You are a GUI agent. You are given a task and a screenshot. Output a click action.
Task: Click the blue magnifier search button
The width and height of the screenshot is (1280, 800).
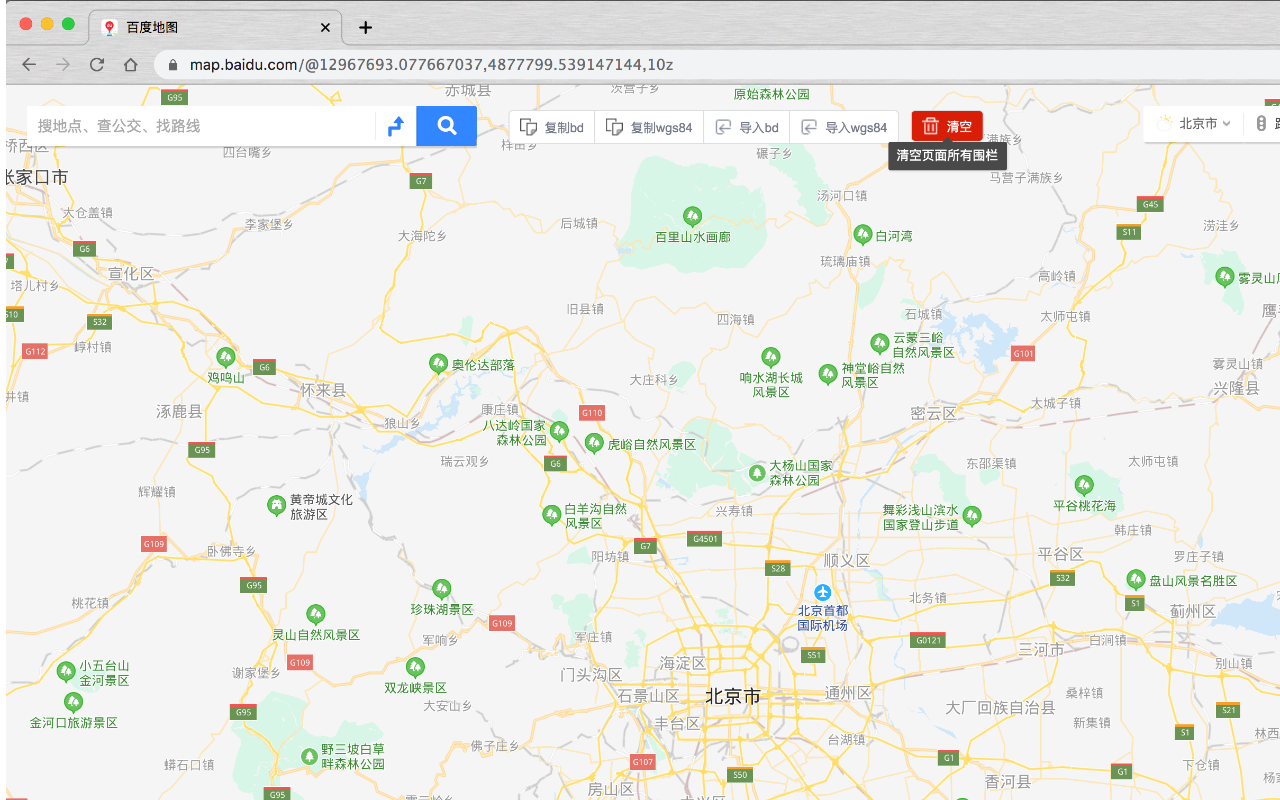446,125
